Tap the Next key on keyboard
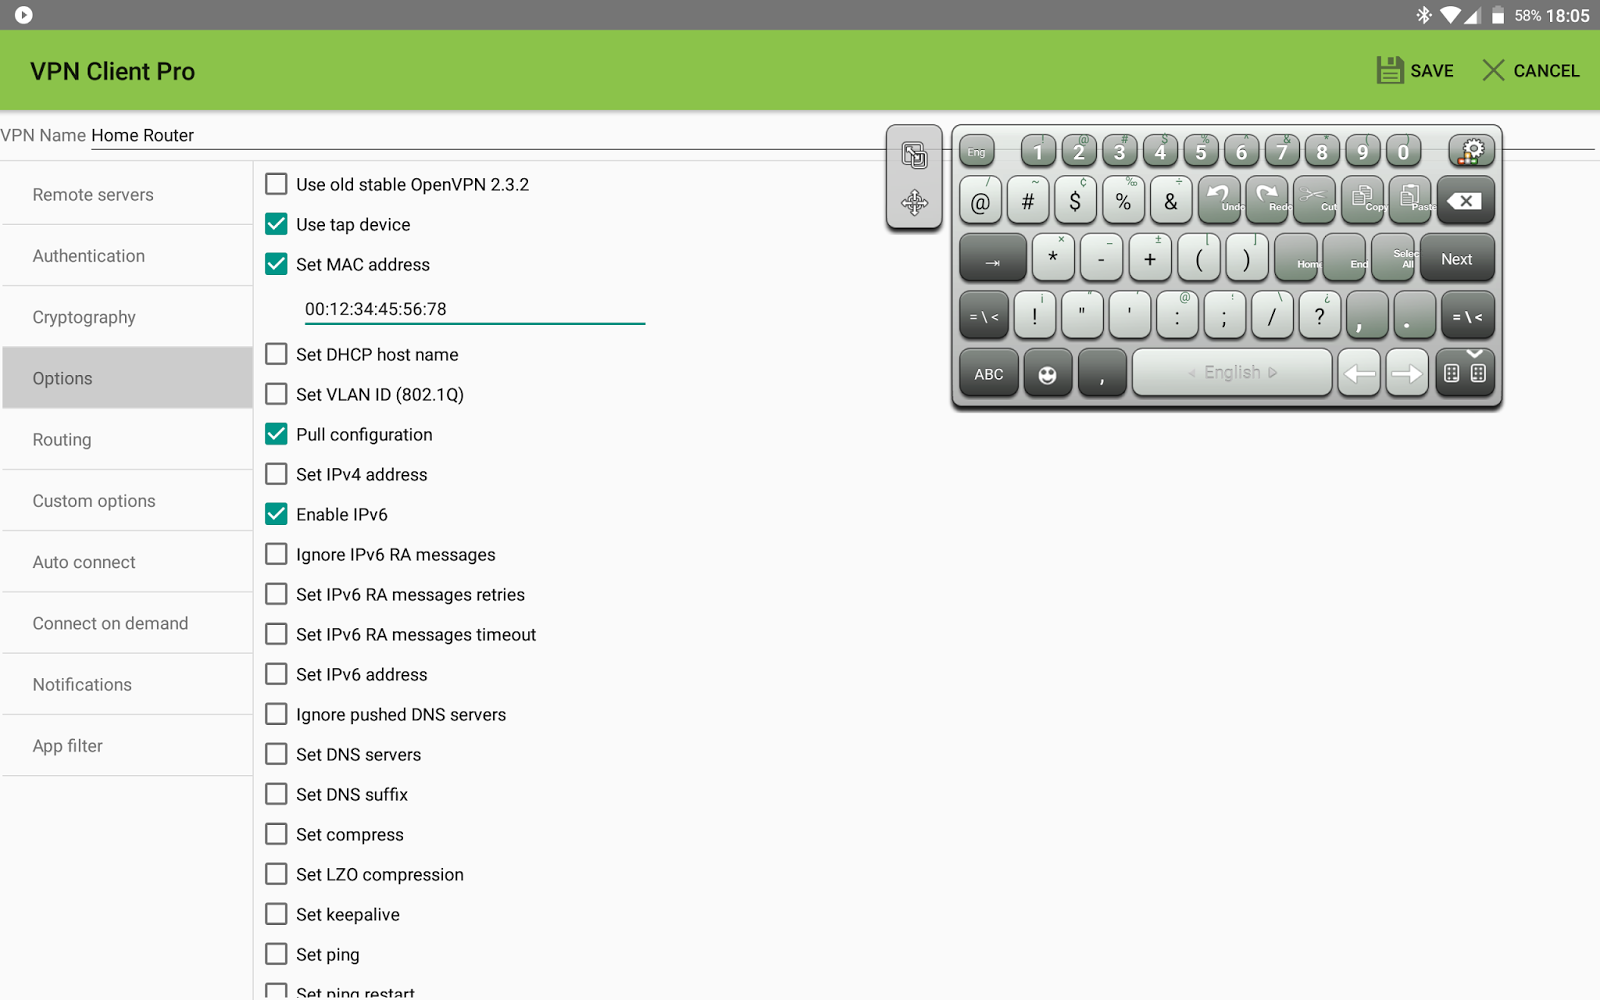This screenshot has width=1600, height=1000. click(x=1457, y=259)
